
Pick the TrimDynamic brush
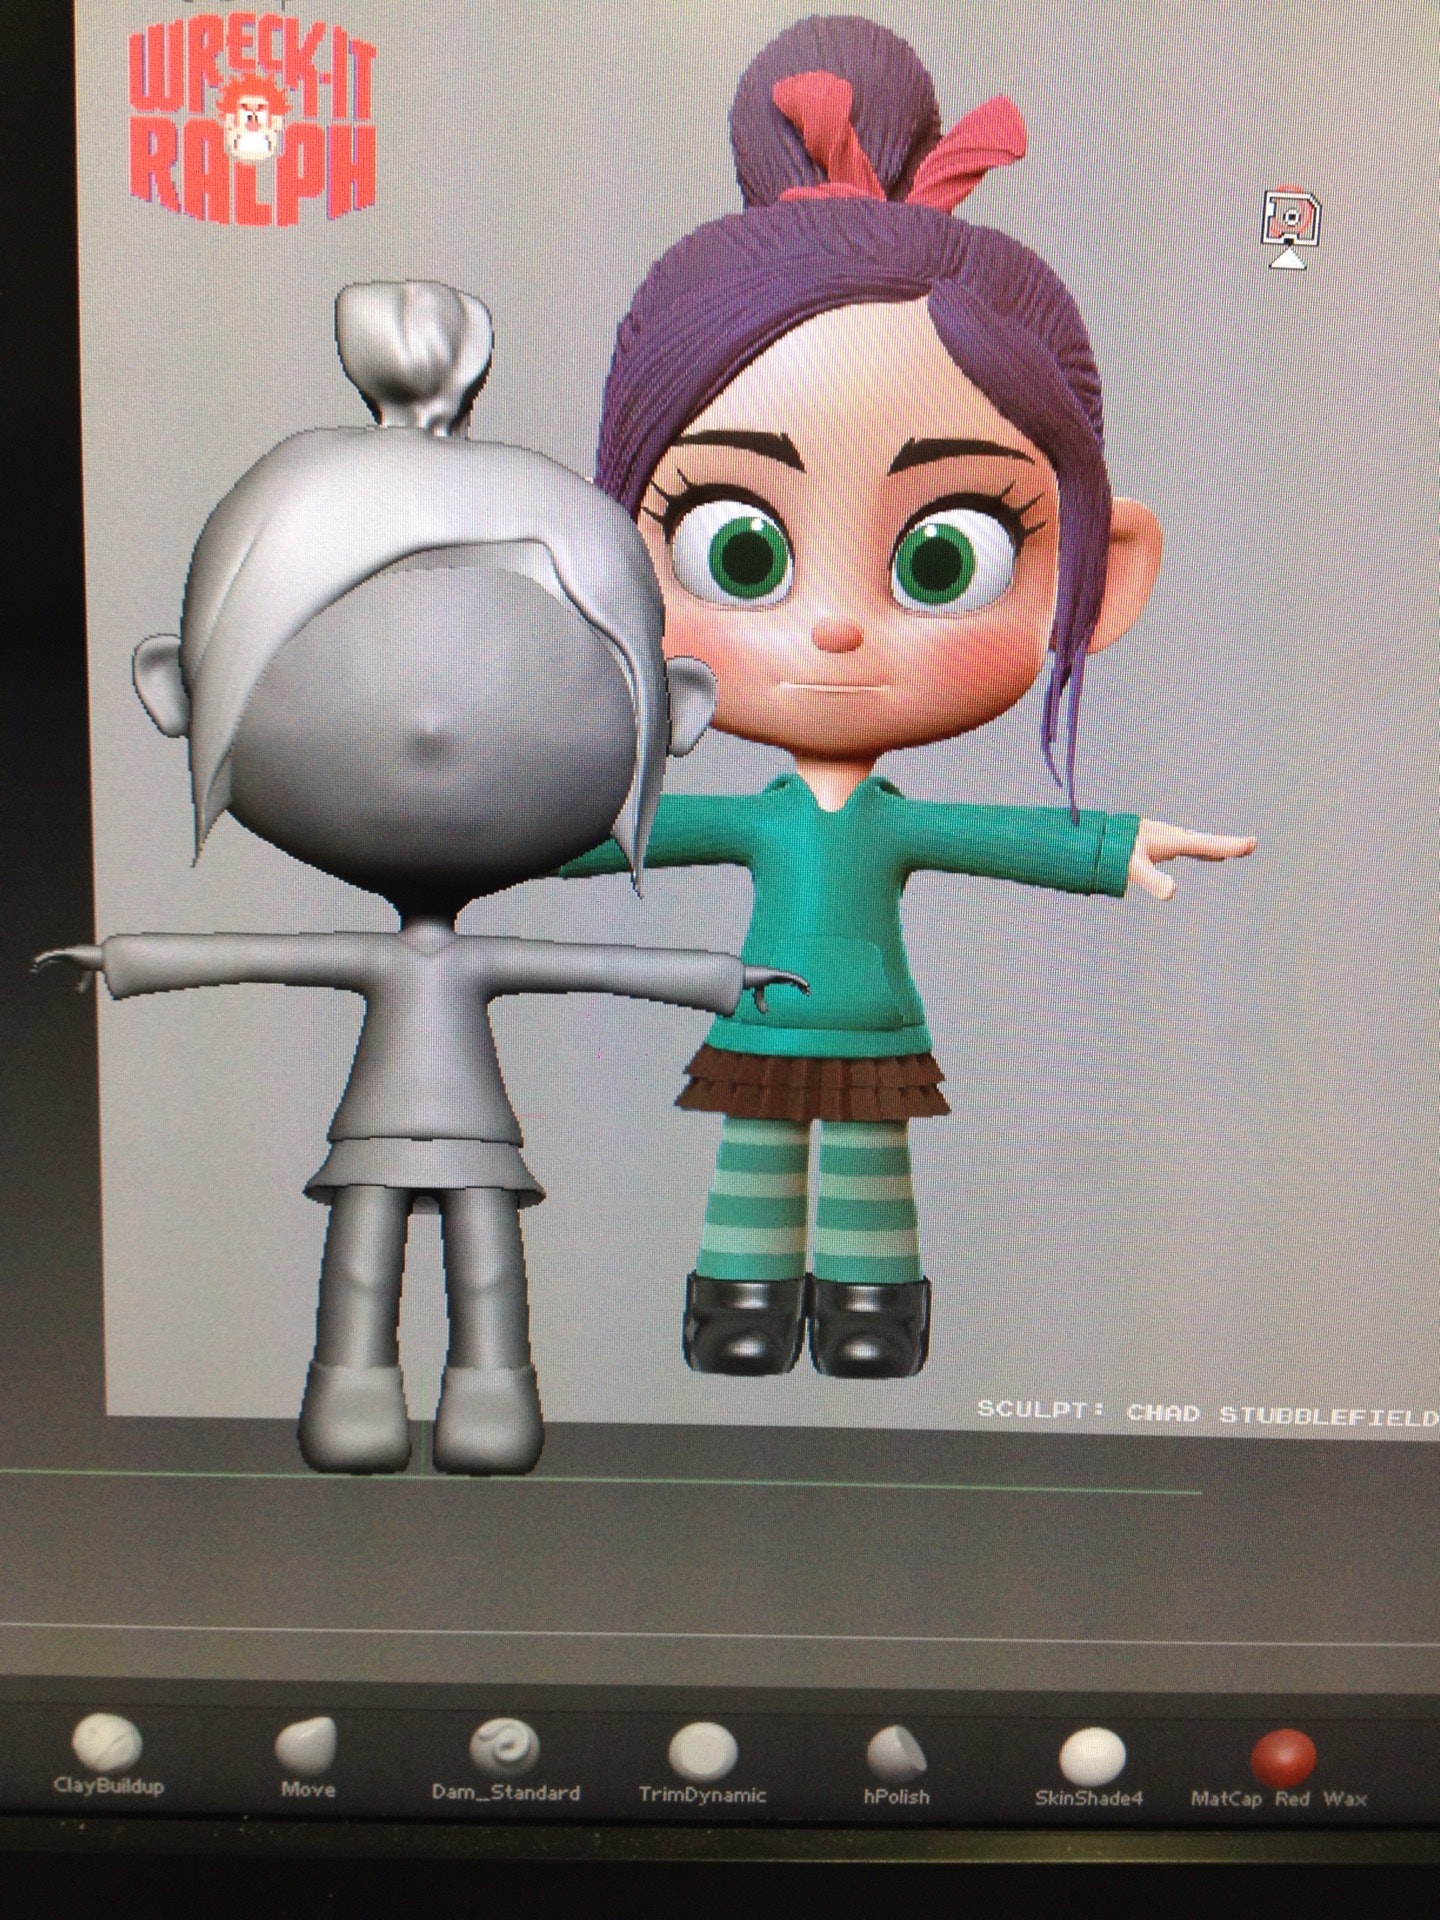point(702,1763)
